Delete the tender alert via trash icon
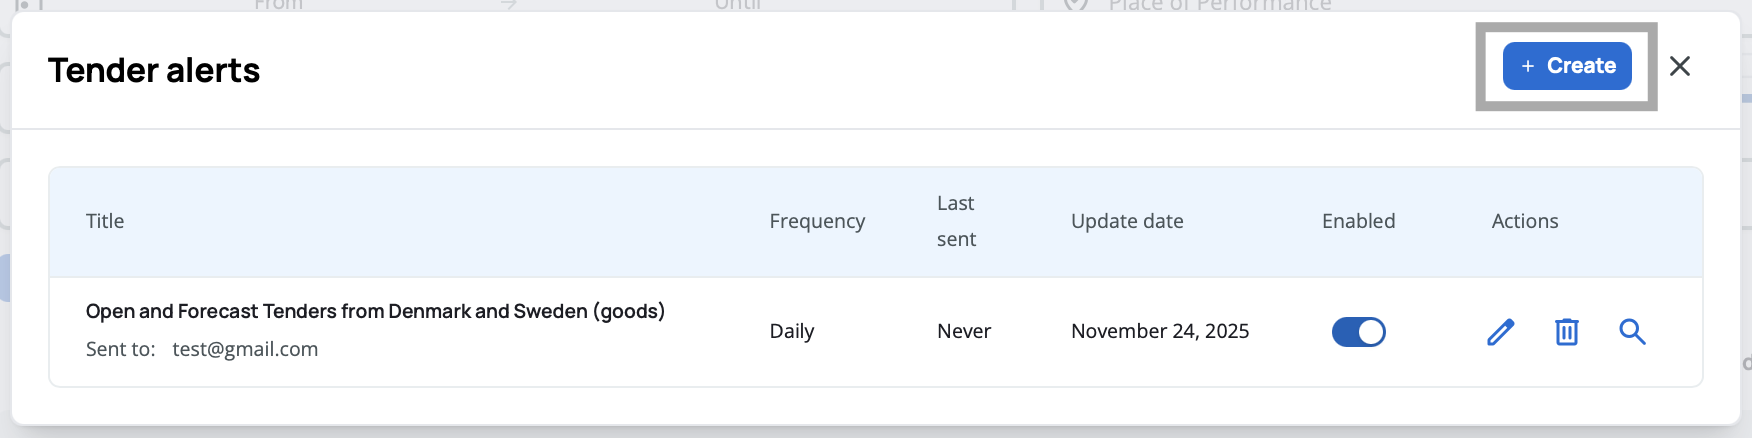The width and height of the screenshot is (1752, 438). (1566, 332)
